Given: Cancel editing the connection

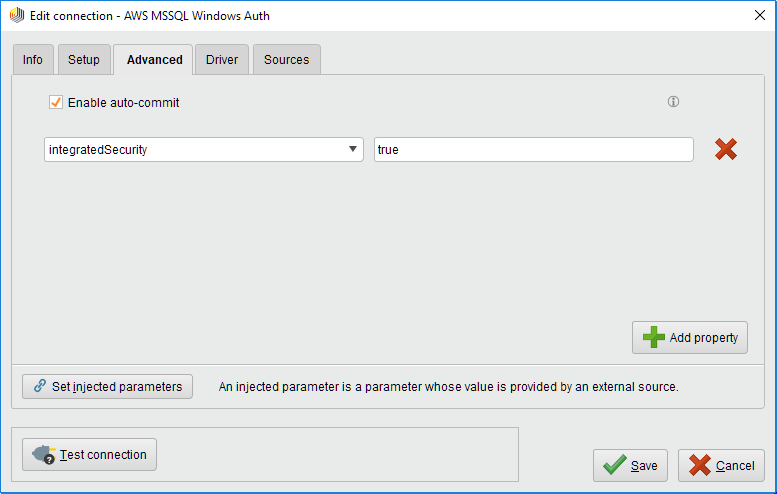Looking at the screenshot, I should click(721, 465).
